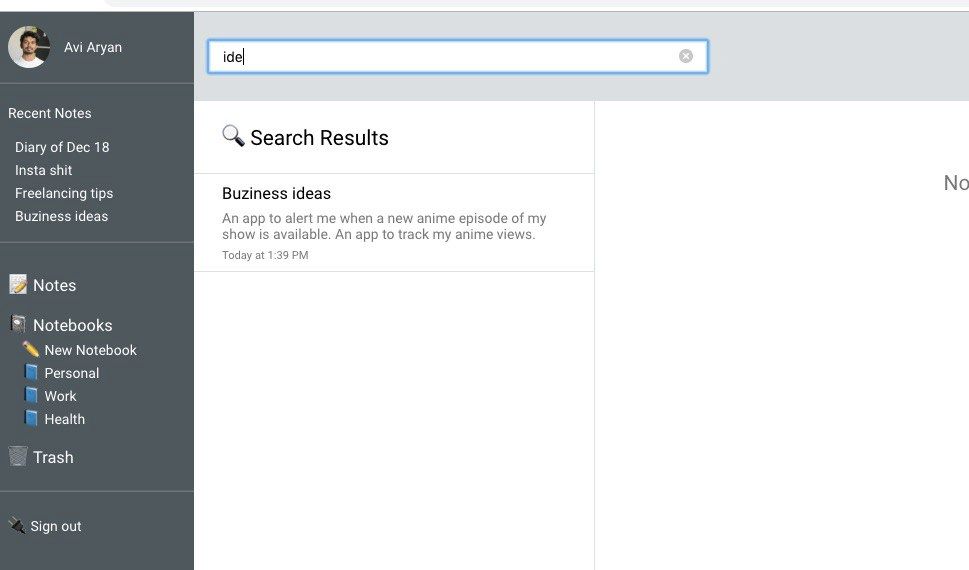Image resolution: width=969 pixels, height=570 pixels.
Task: Open the Freelancing tips recent note
Action: point(64,193)
